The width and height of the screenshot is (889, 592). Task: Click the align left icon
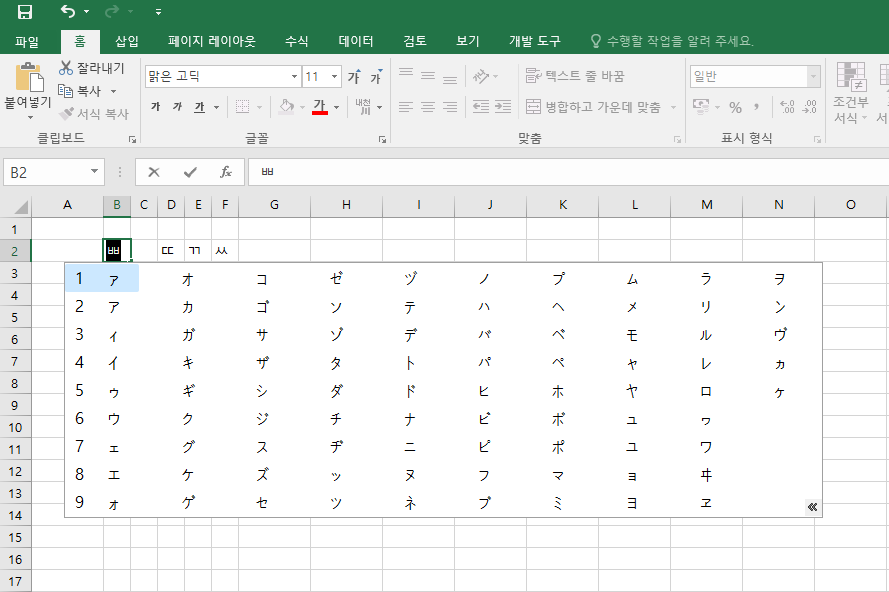(x=406, y=107)
